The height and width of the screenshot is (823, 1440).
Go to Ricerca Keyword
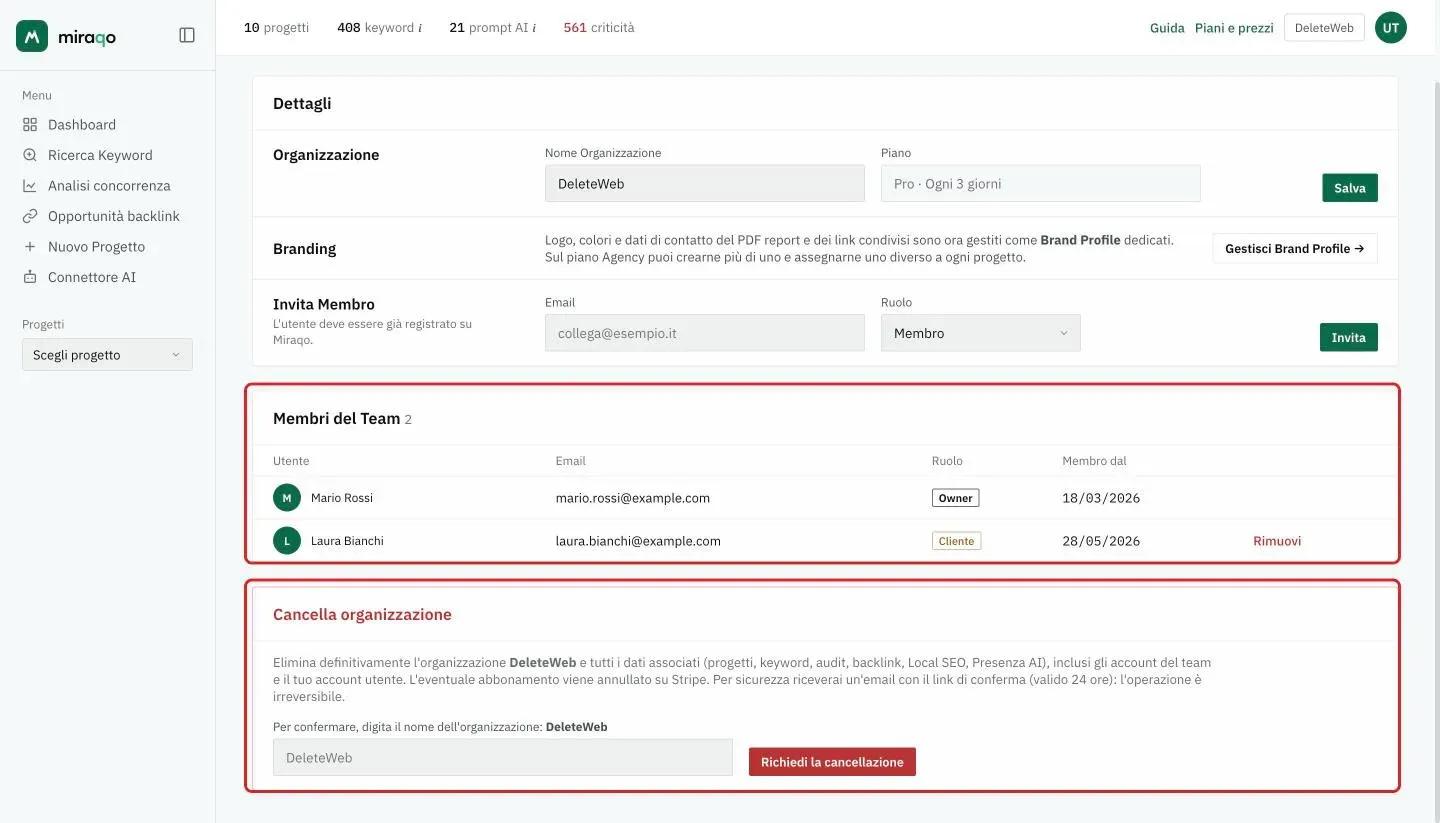tap(100, 155)
